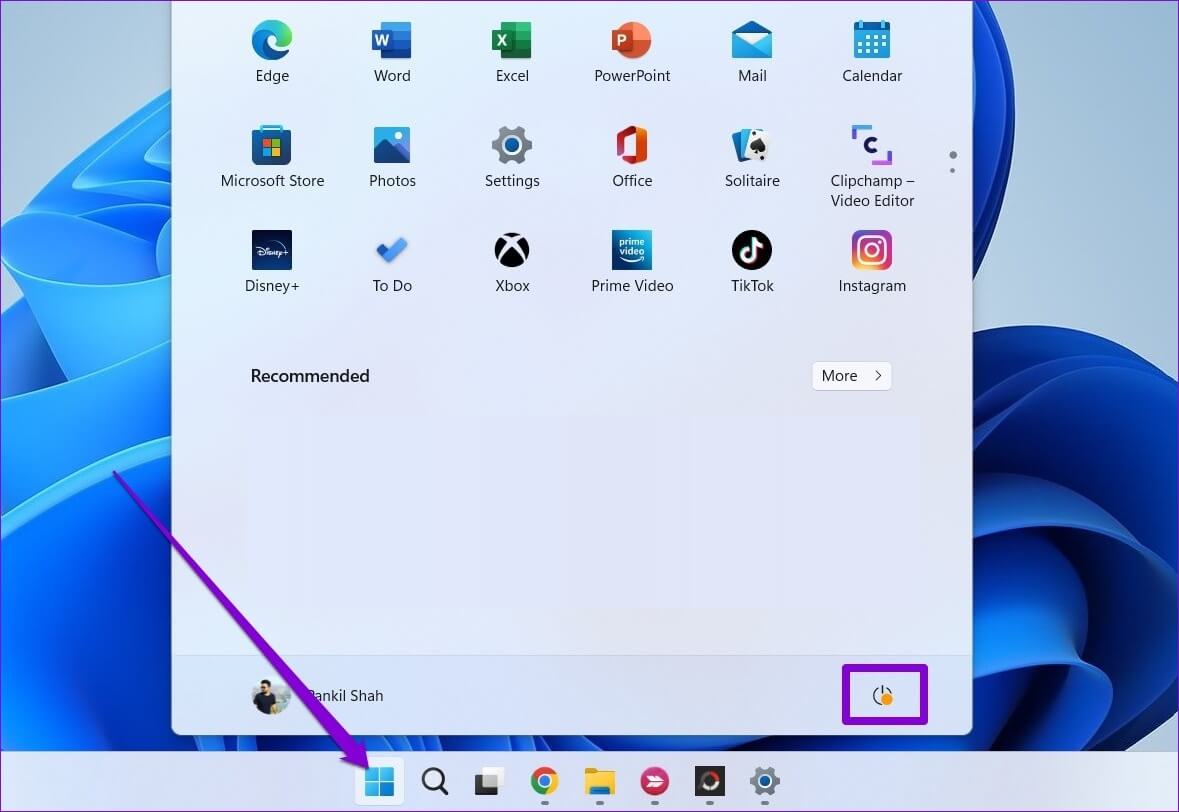Click the power button in Start menu

coord(883,695)
